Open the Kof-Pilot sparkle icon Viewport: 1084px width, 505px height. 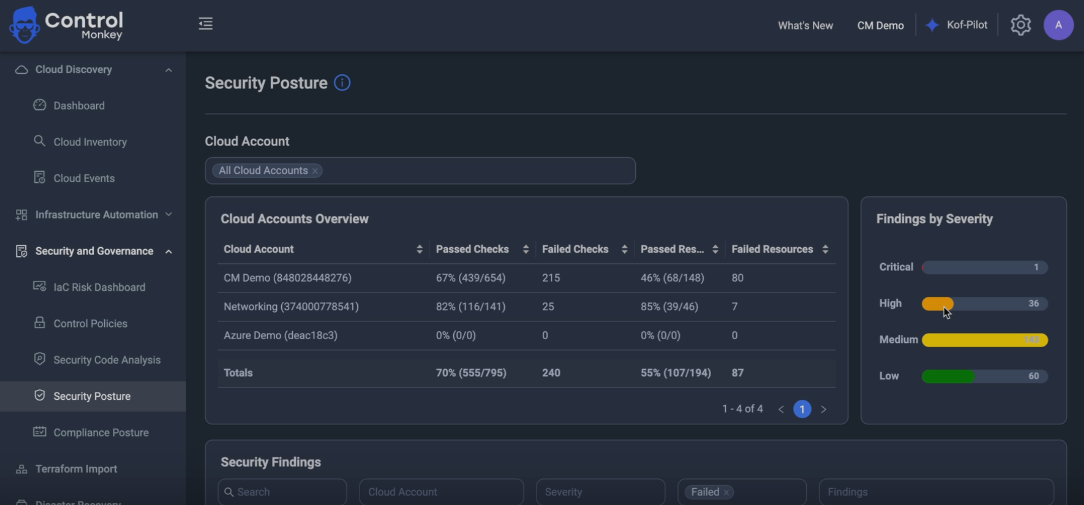[932, 26]
